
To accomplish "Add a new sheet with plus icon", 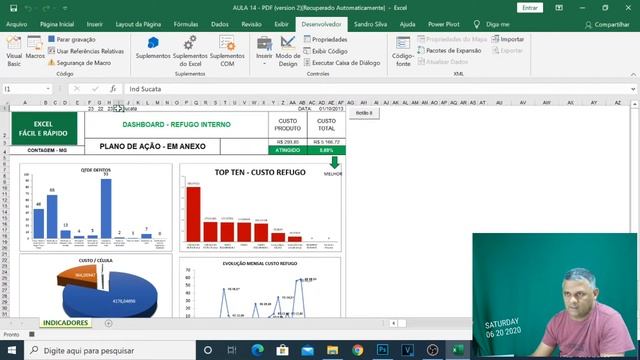I will coord(109,323).
